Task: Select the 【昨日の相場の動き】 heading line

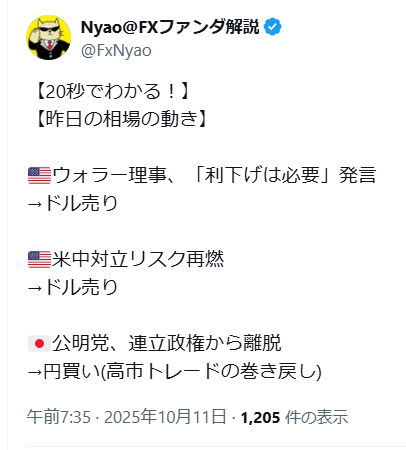Action: 122,119
